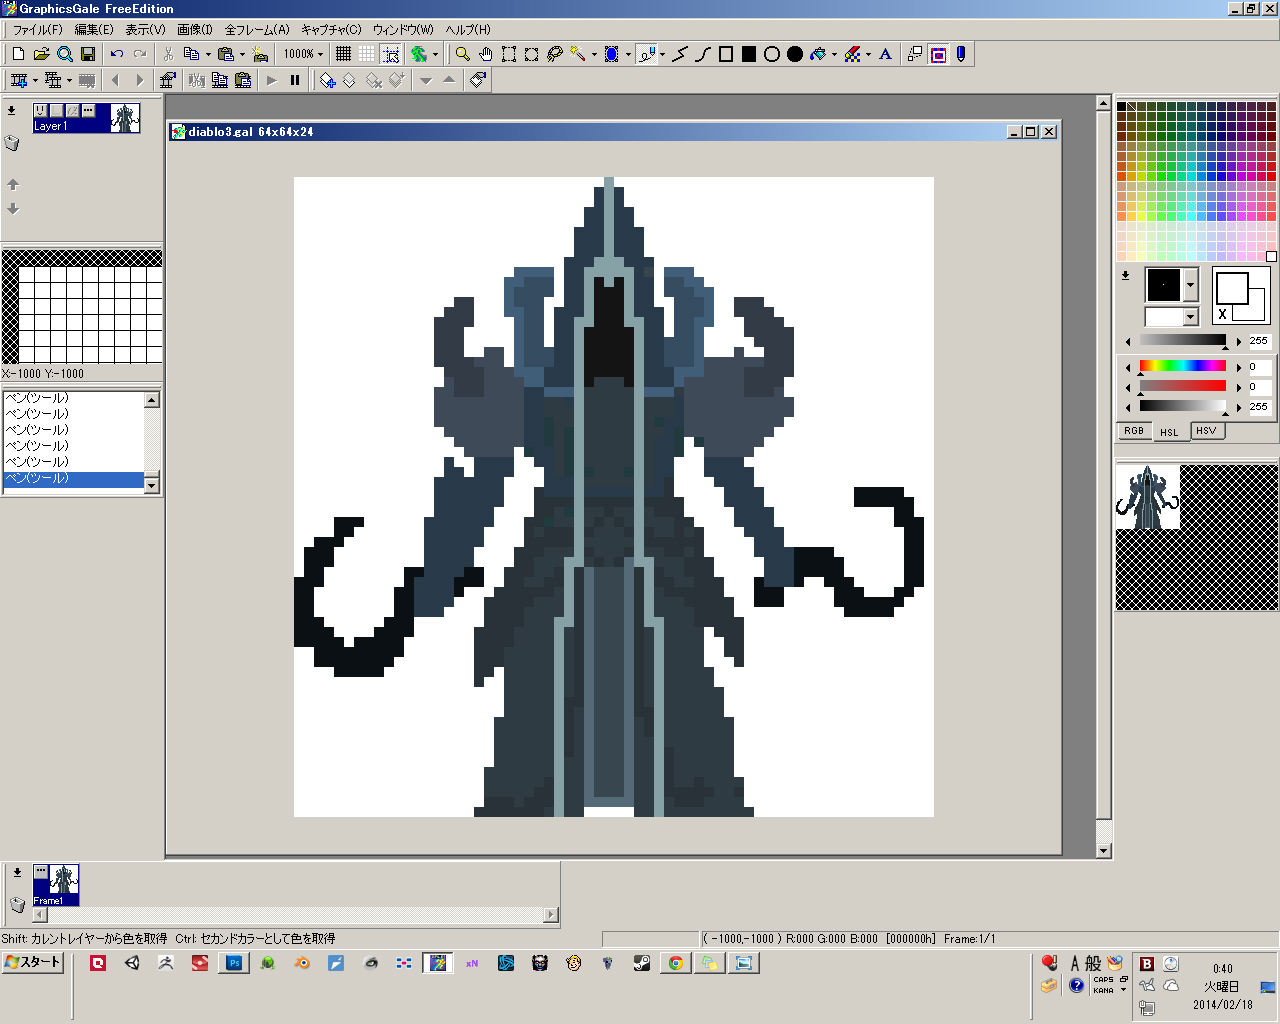Swap colors using the X button

pos(1222,314)
